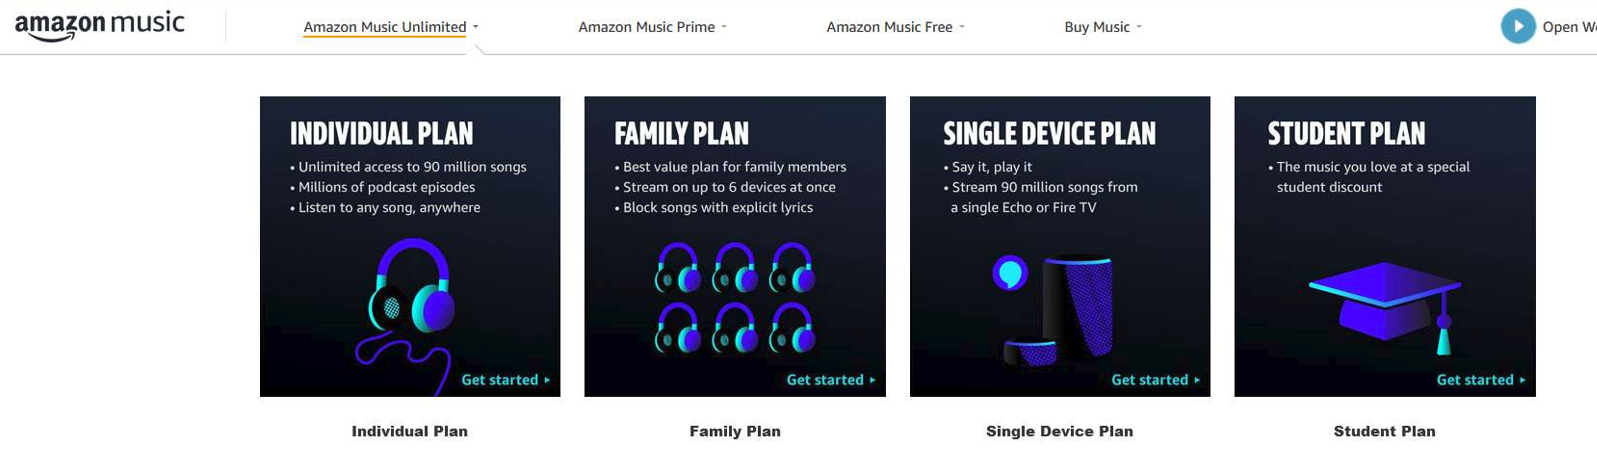
Task: Click Get started on Individual Plan
Action: point(505,380)
